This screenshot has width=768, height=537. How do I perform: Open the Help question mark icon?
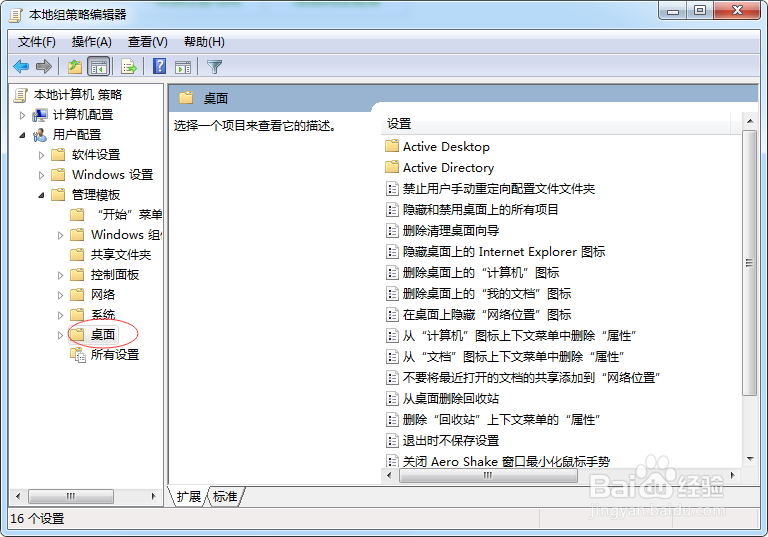160,66
